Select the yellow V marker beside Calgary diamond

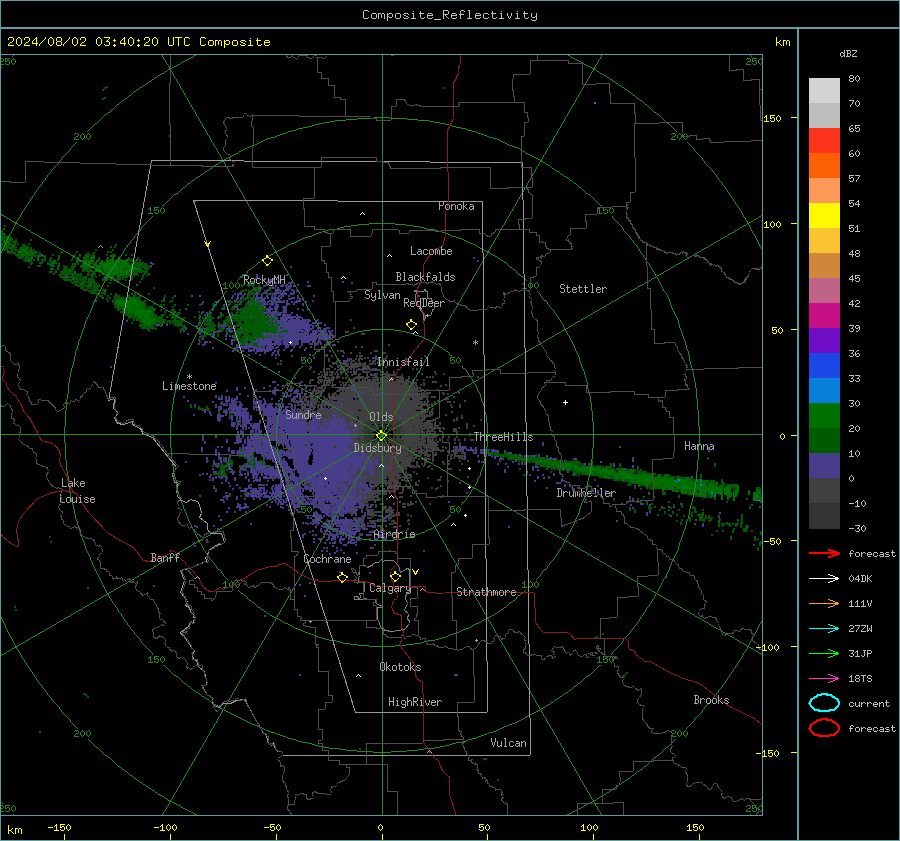pyautogui.click(x=416, y=572)
